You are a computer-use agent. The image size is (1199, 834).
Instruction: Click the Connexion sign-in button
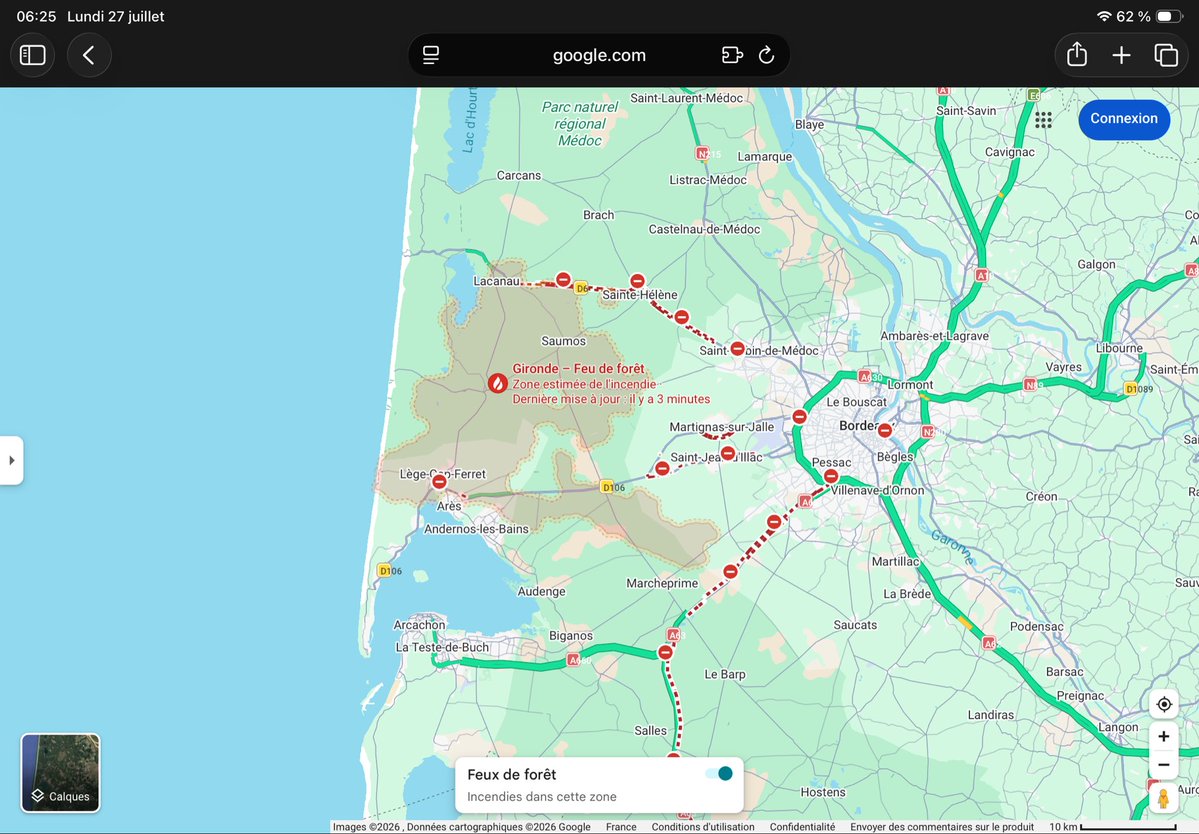pos(1124,119)
